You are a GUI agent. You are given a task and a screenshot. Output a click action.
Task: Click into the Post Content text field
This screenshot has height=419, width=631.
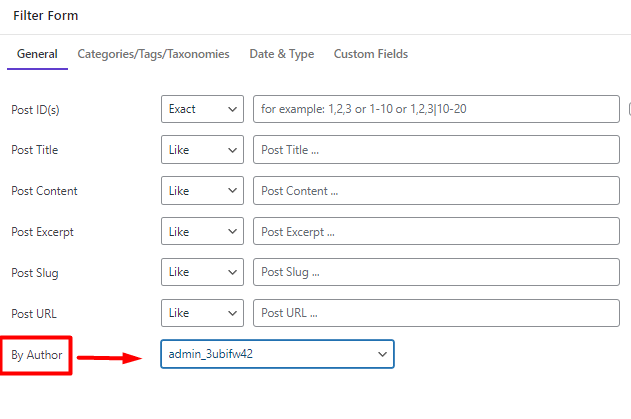[x=436, y=190]
